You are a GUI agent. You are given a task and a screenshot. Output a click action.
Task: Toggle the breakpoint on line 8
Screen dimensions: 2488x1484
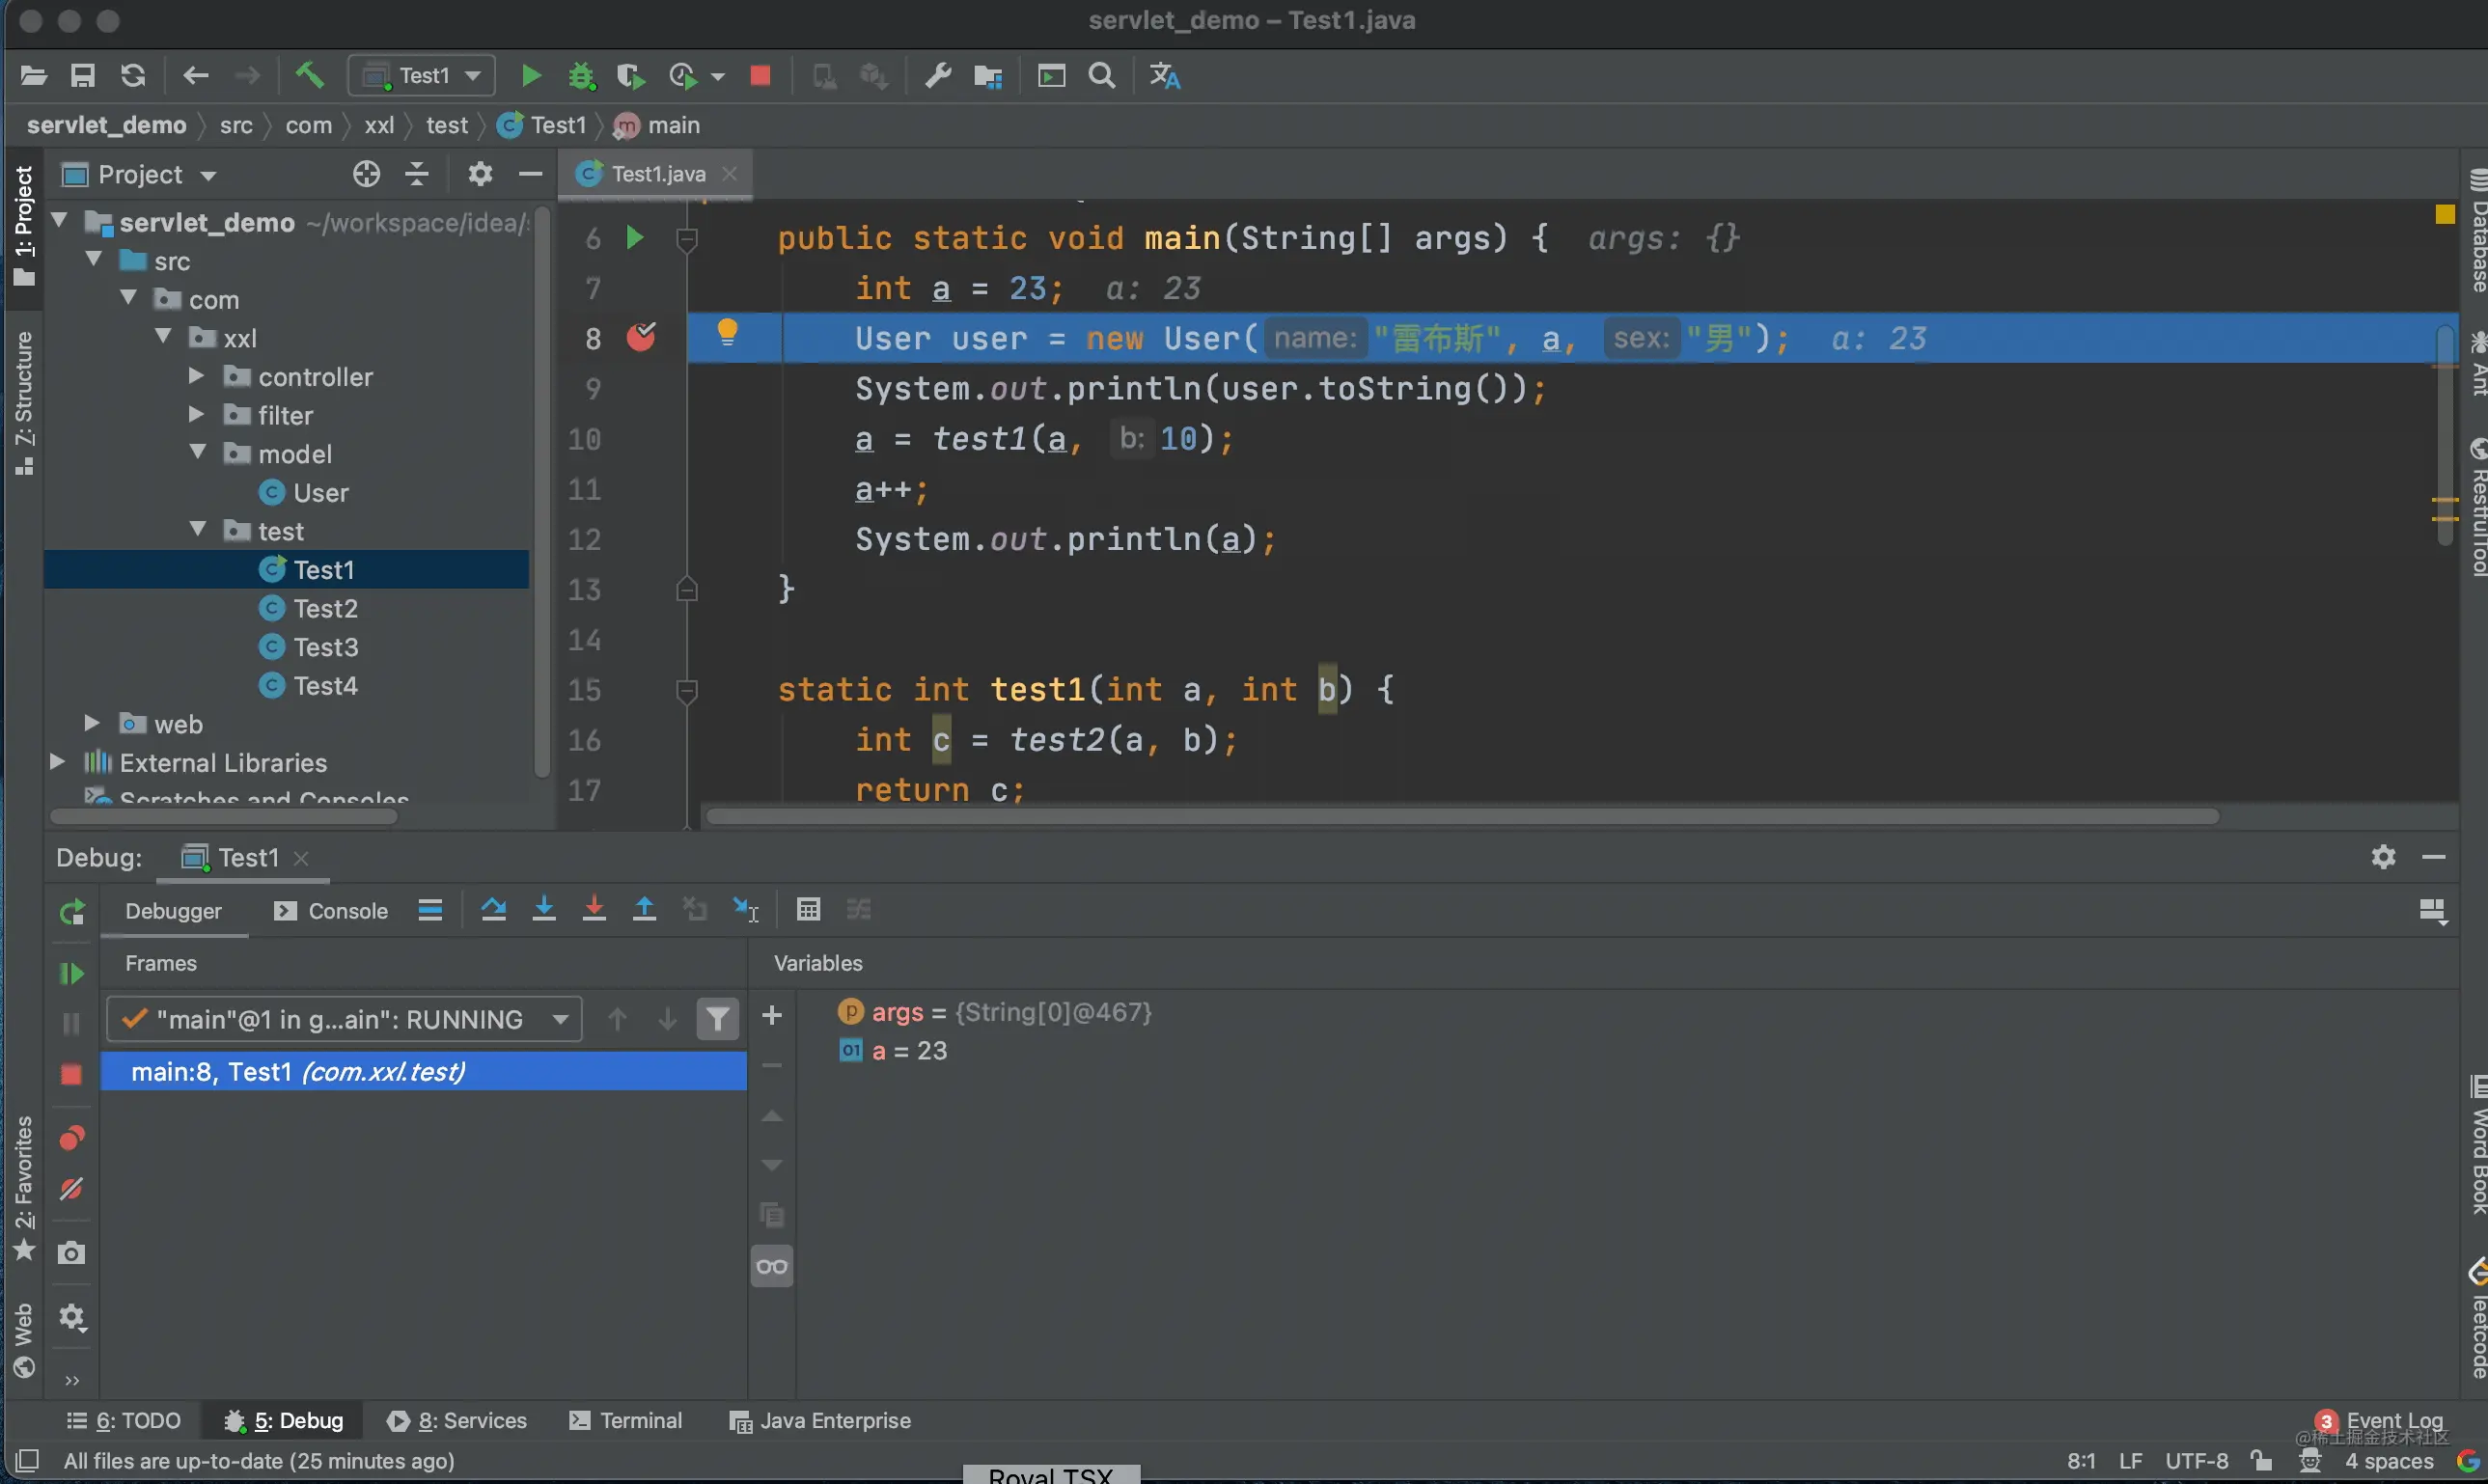coord(641,337)
